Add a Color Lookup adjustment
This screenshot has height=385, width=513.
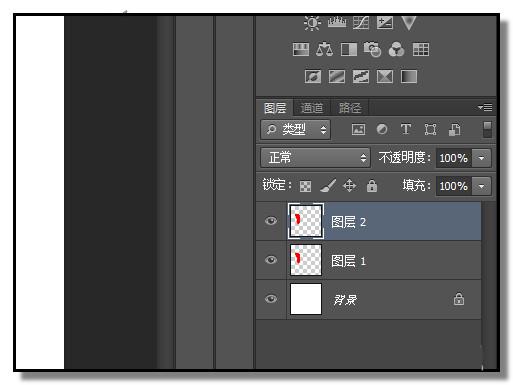[421, 50]
